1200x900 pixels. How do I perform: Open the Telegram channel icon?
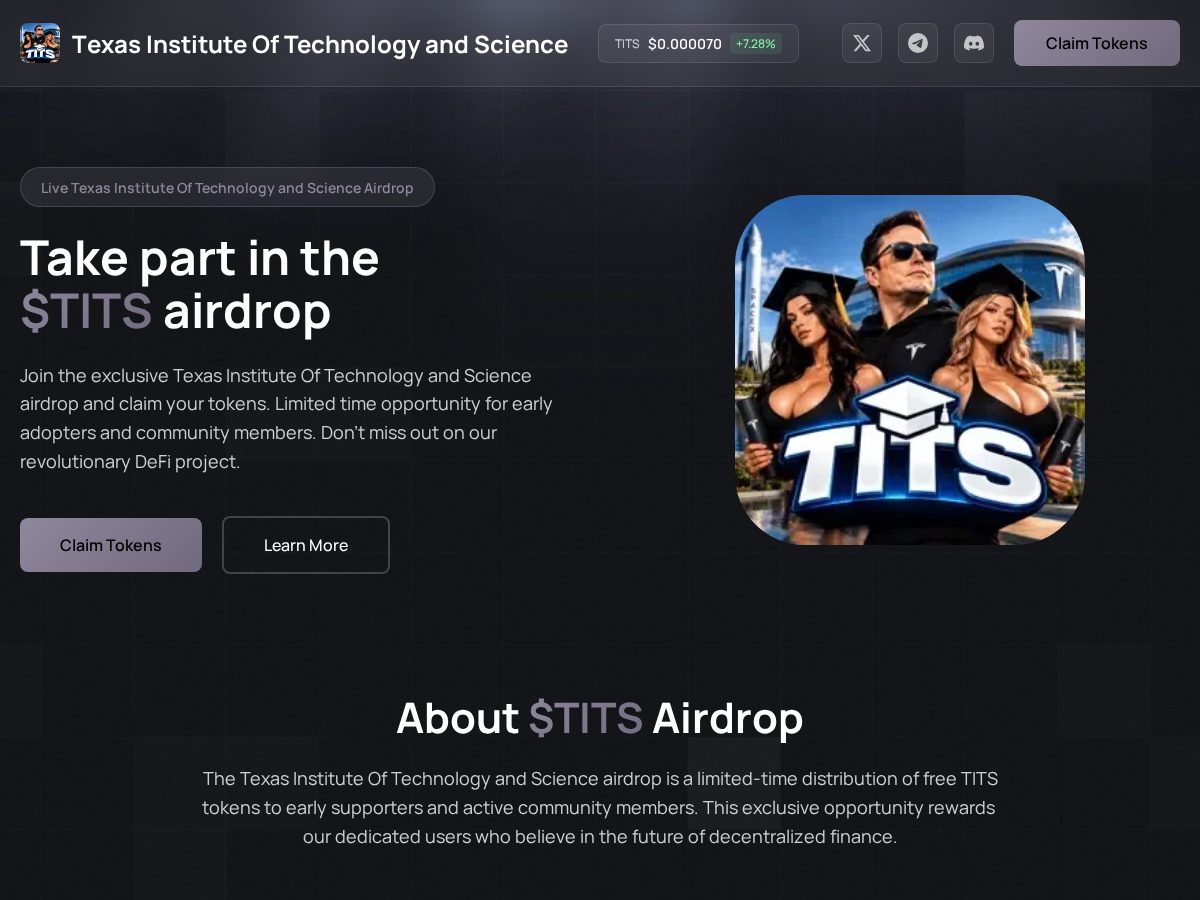pyautogui.click(x=918, y=43)
